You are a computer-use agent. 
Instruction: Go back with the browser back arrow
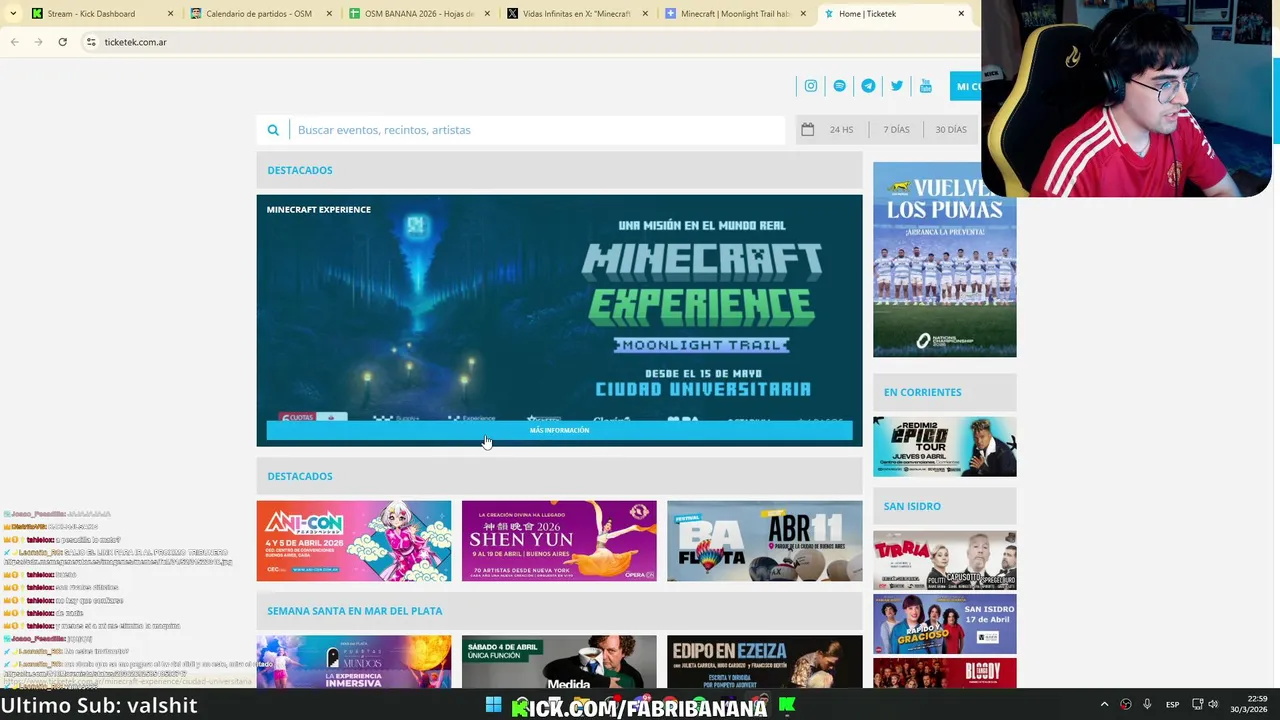click(x=15, y=42)
